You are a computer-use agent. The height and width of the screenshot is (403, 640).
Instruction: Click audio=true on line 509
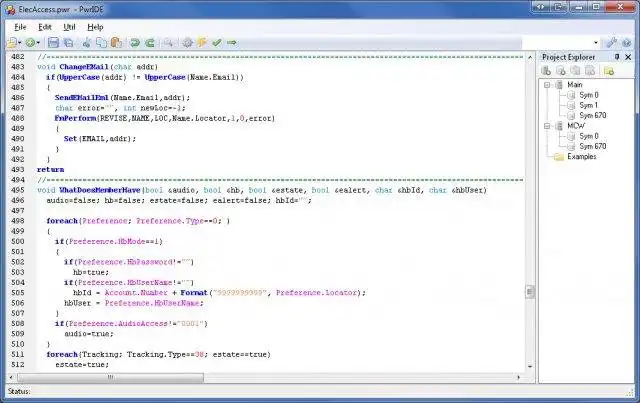(89, 334)
